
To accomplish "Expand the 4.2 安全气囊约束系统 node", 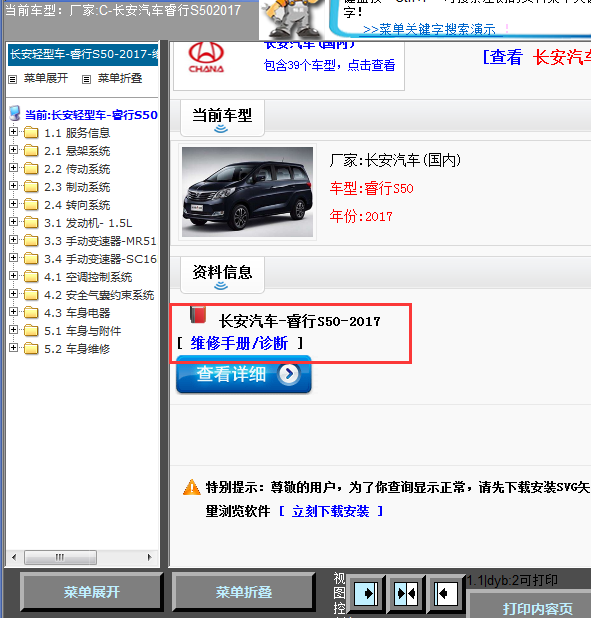I will (x=13, y=294).
